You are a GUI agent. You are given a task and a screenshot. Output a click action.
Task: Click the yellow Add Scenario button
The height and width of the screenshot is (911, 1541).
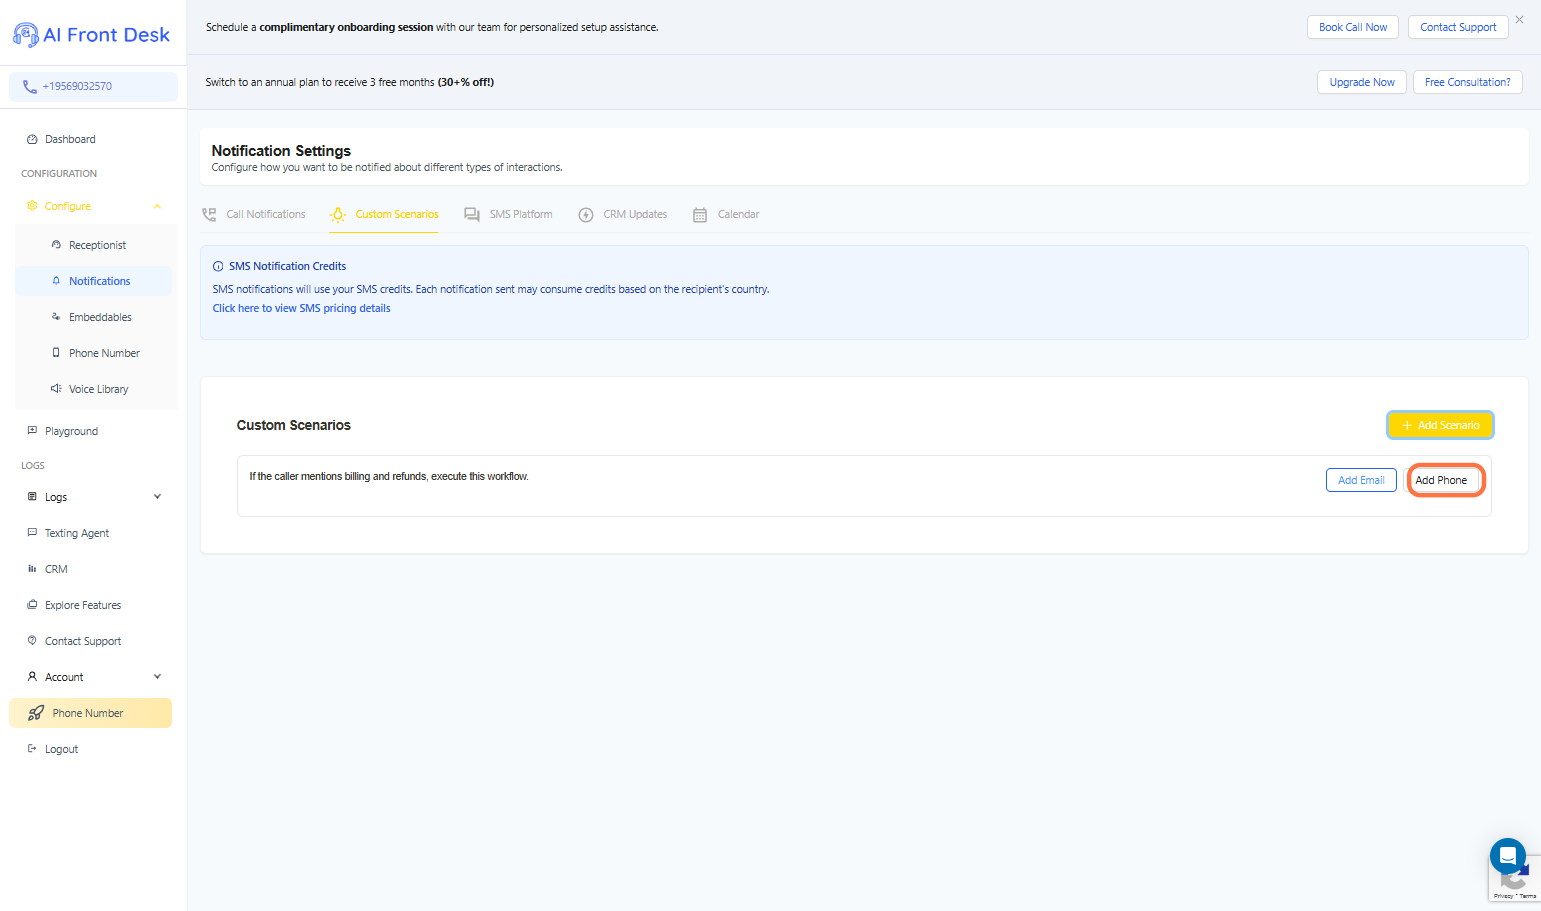(x=1440, y=425)
